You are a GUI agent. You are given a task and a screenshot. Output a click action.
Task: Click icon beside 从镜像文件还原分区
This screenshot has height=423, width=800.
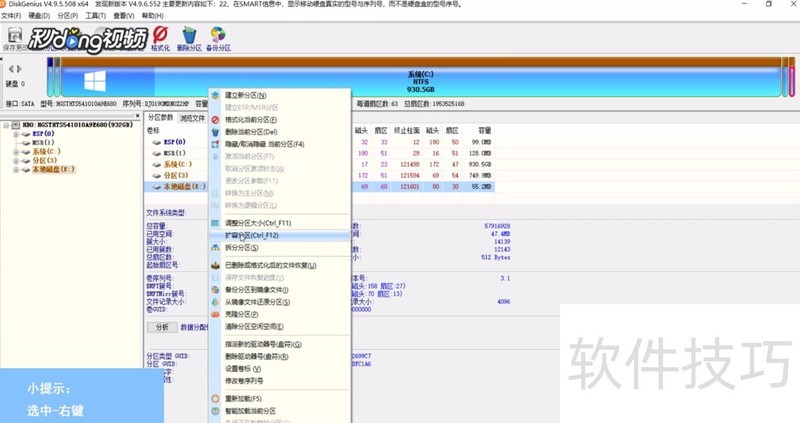pyautogui.click(x=215, y=302)
